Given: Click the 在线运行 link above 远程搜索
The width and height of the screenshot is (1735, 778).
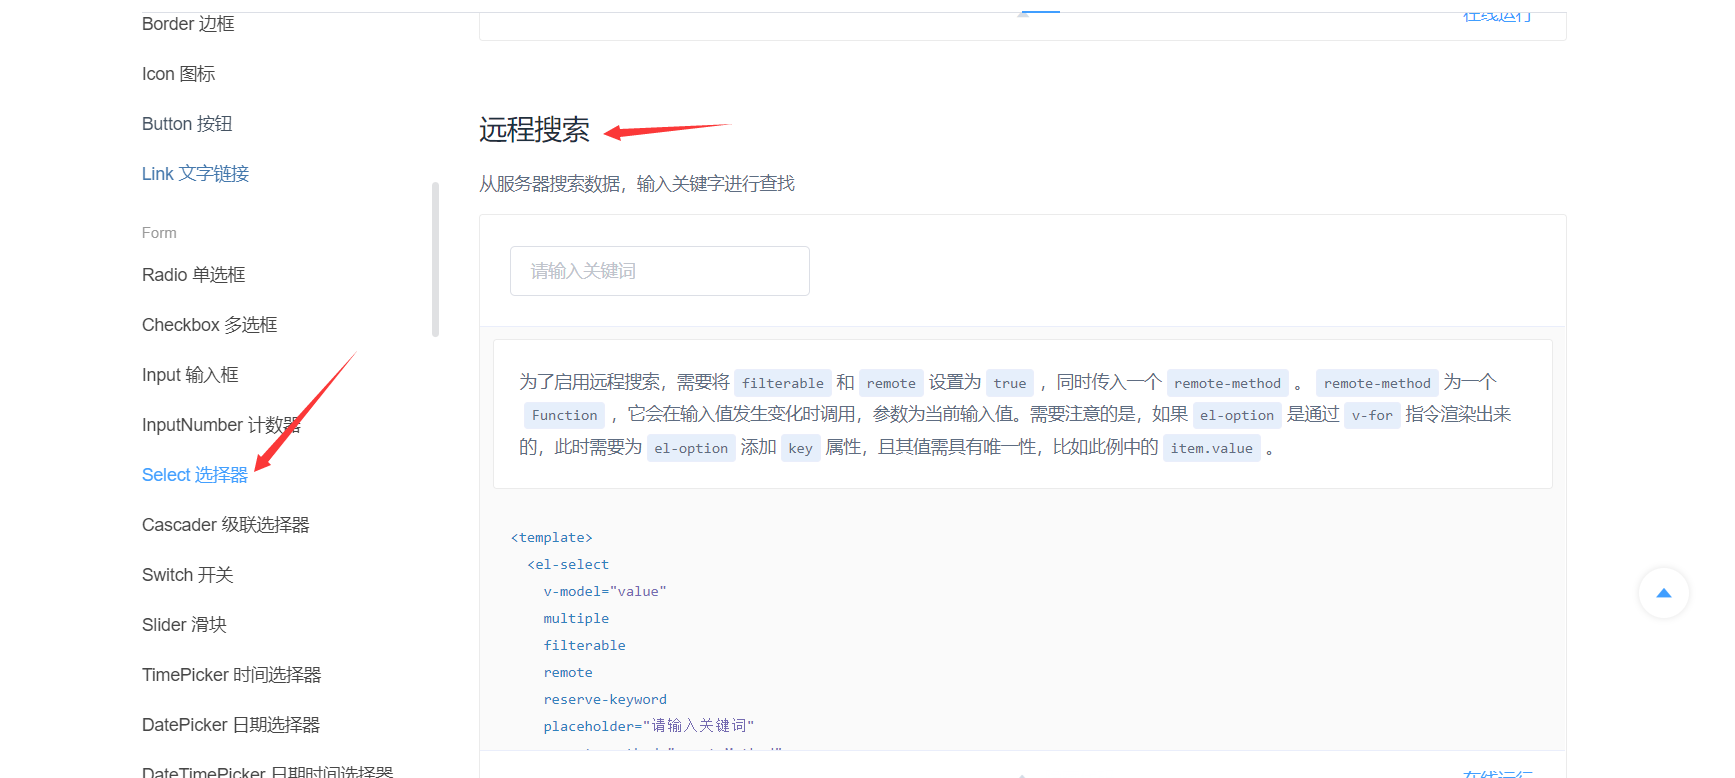Looking at the screenshot, I should 1497,16.
